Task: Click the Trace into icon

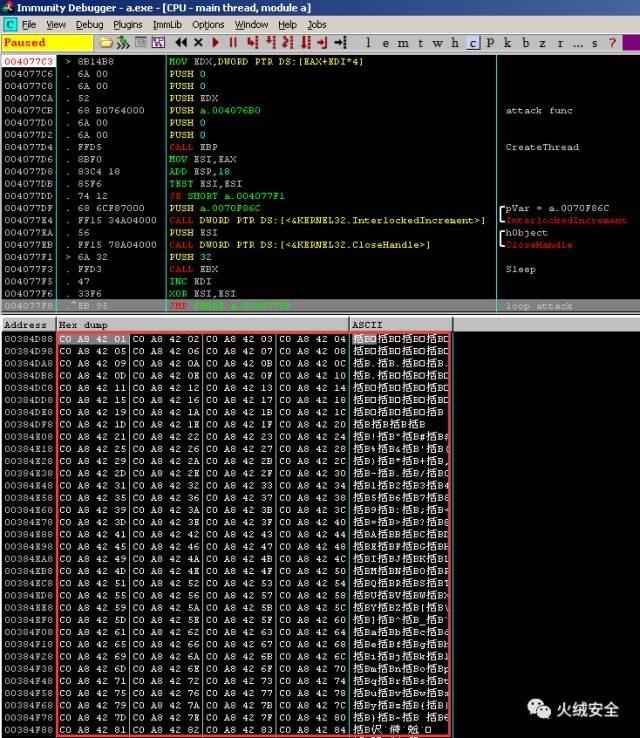Action: 288,43
